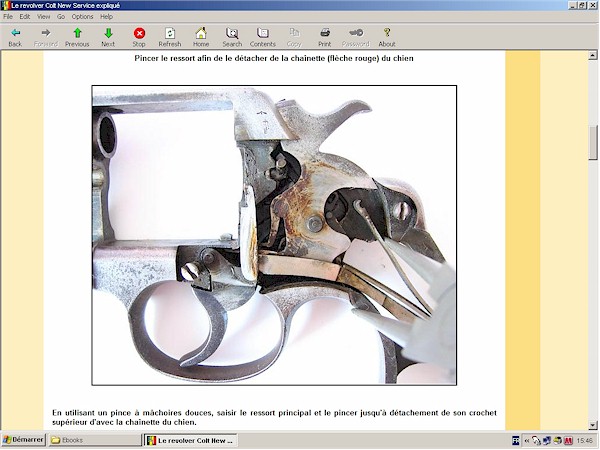
Task: Open the View menu
Action: [43, 17]
